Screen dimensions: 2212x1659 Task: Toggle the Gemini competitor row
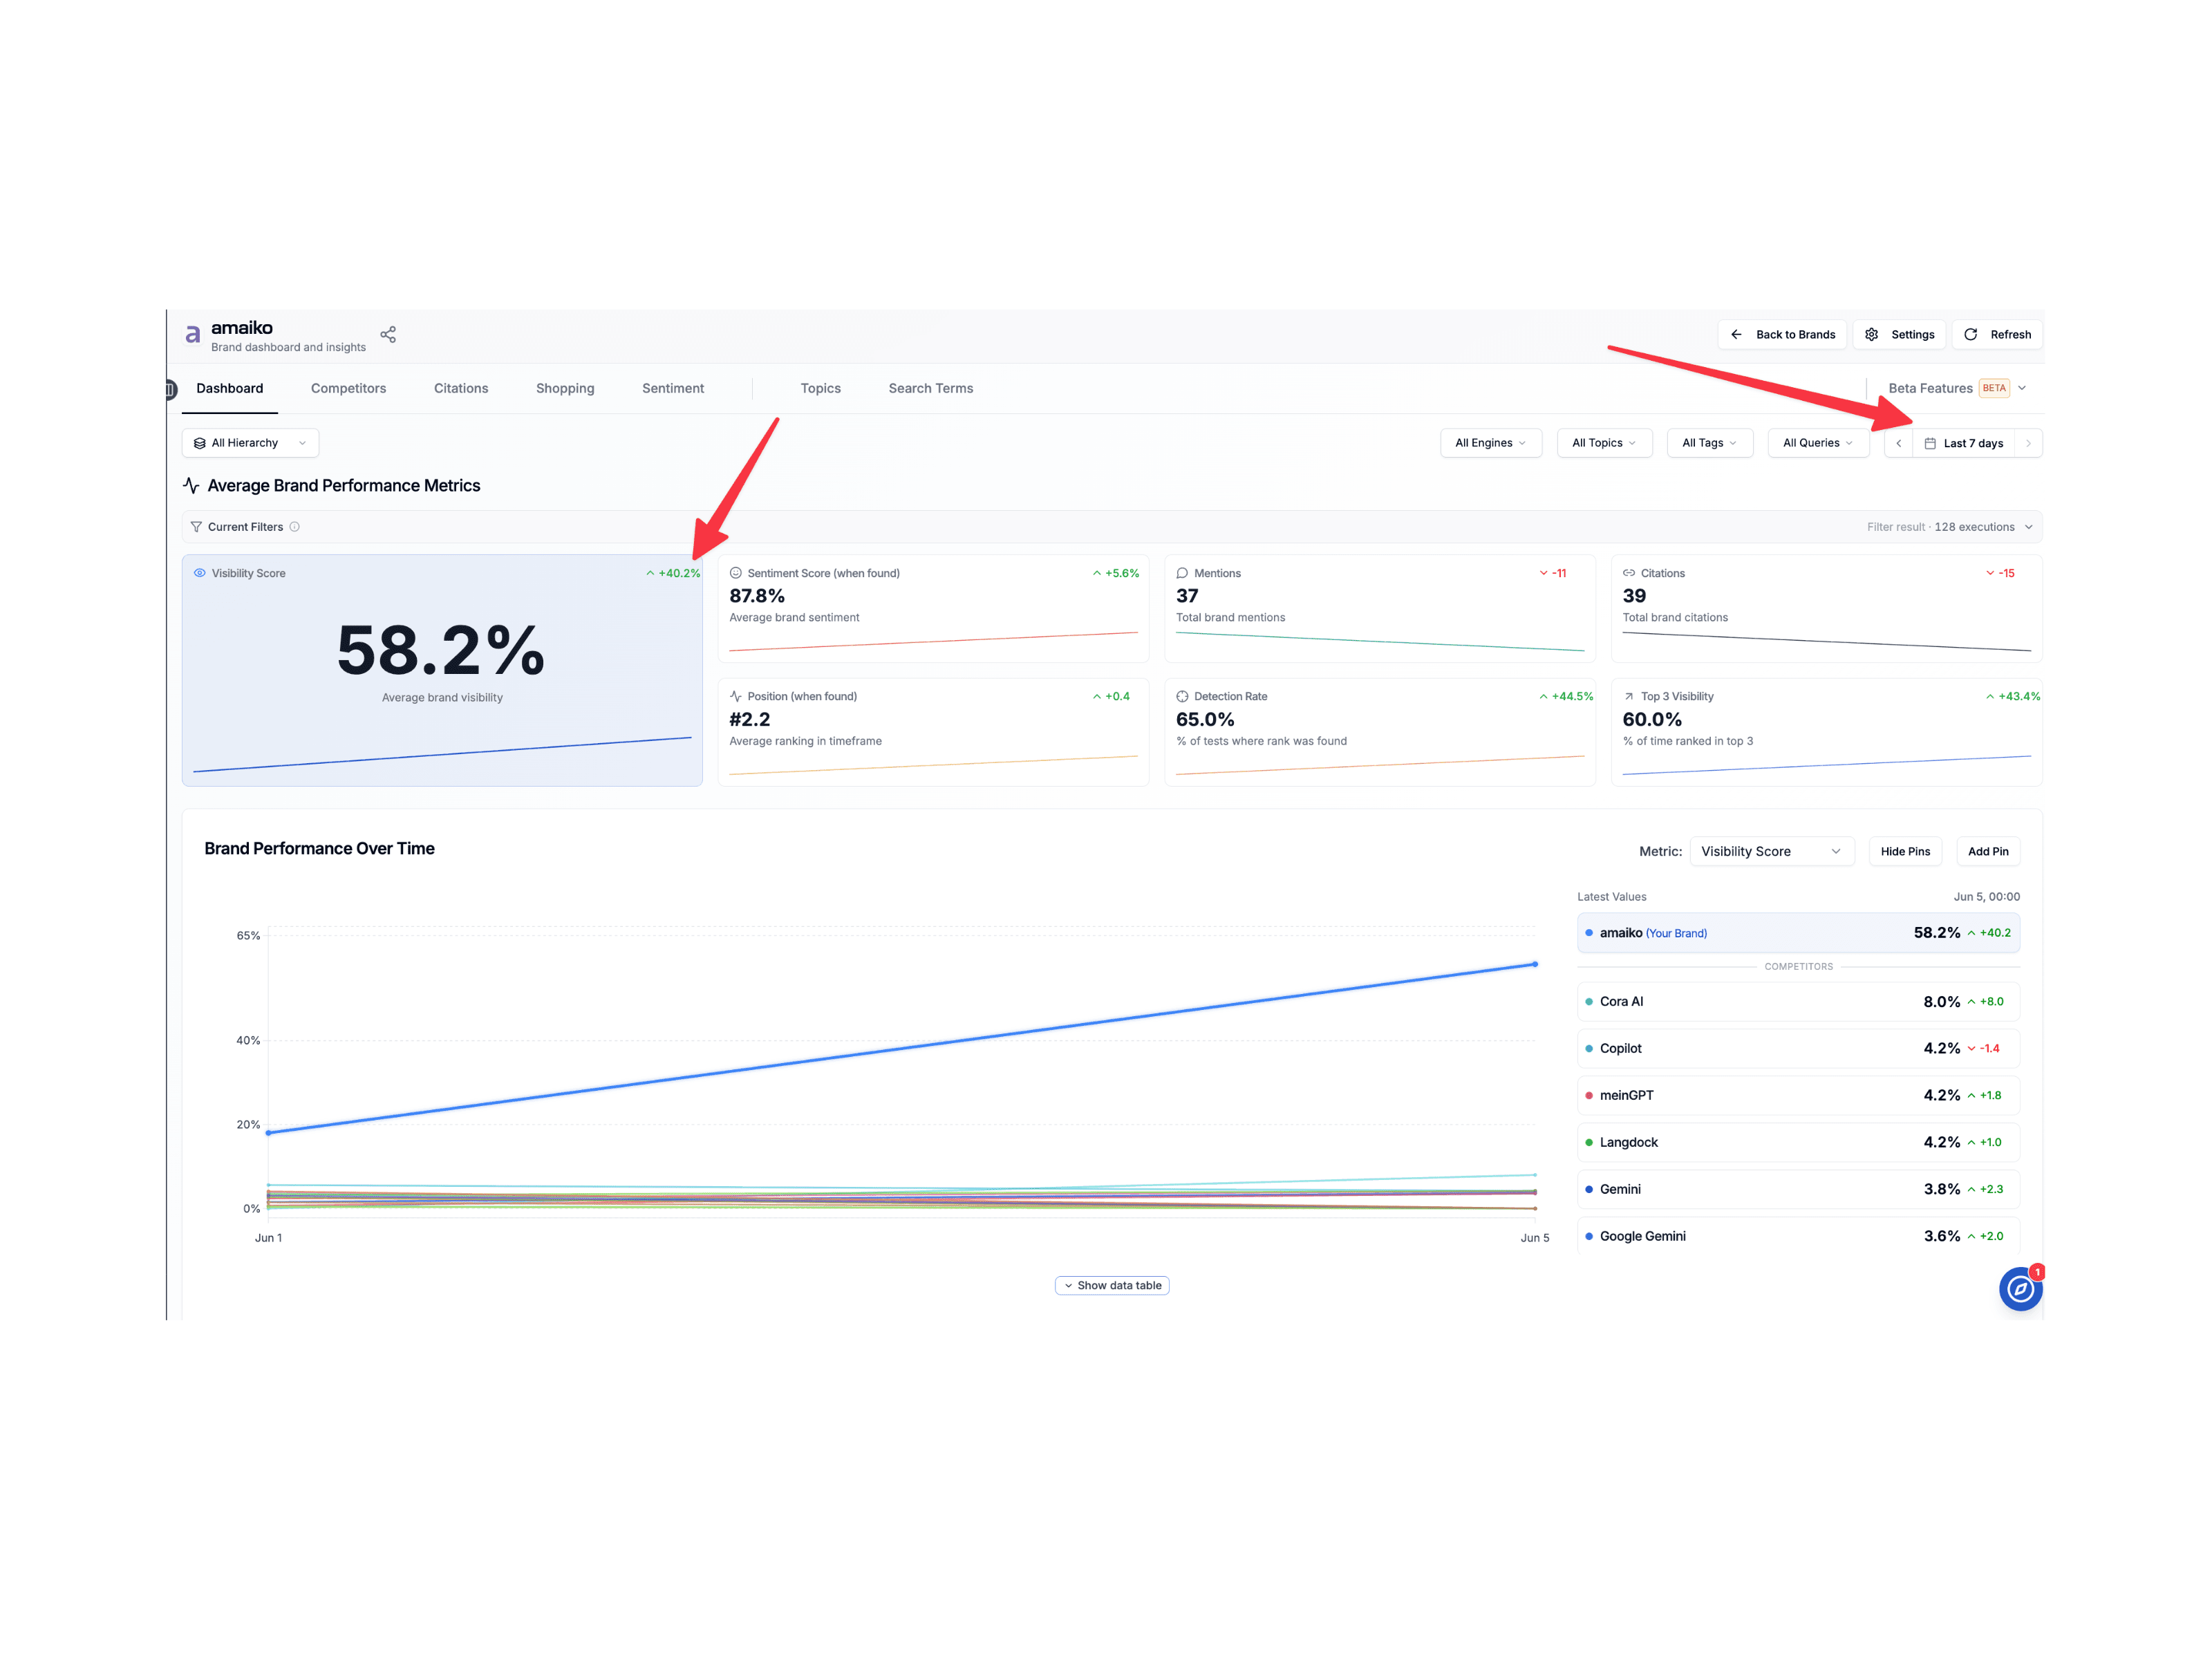pyautogui.click(x=1798, y=1189)
